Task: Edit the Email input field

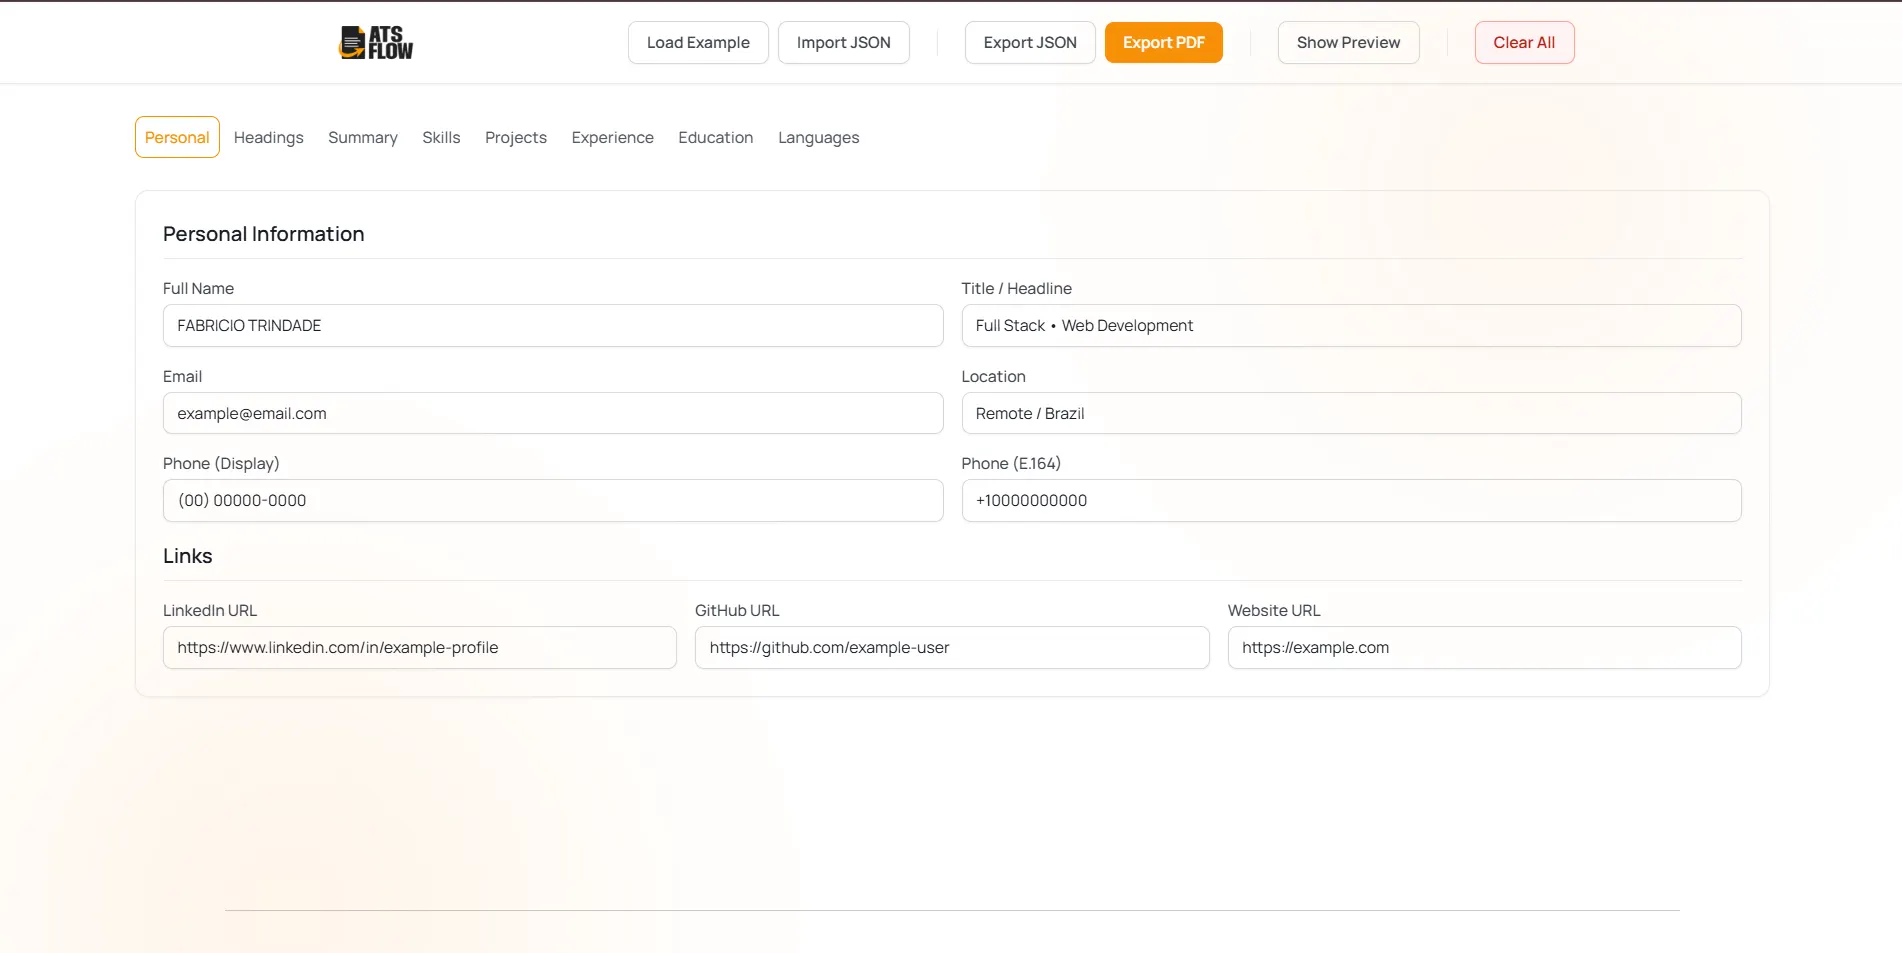Action: point(552,414)
